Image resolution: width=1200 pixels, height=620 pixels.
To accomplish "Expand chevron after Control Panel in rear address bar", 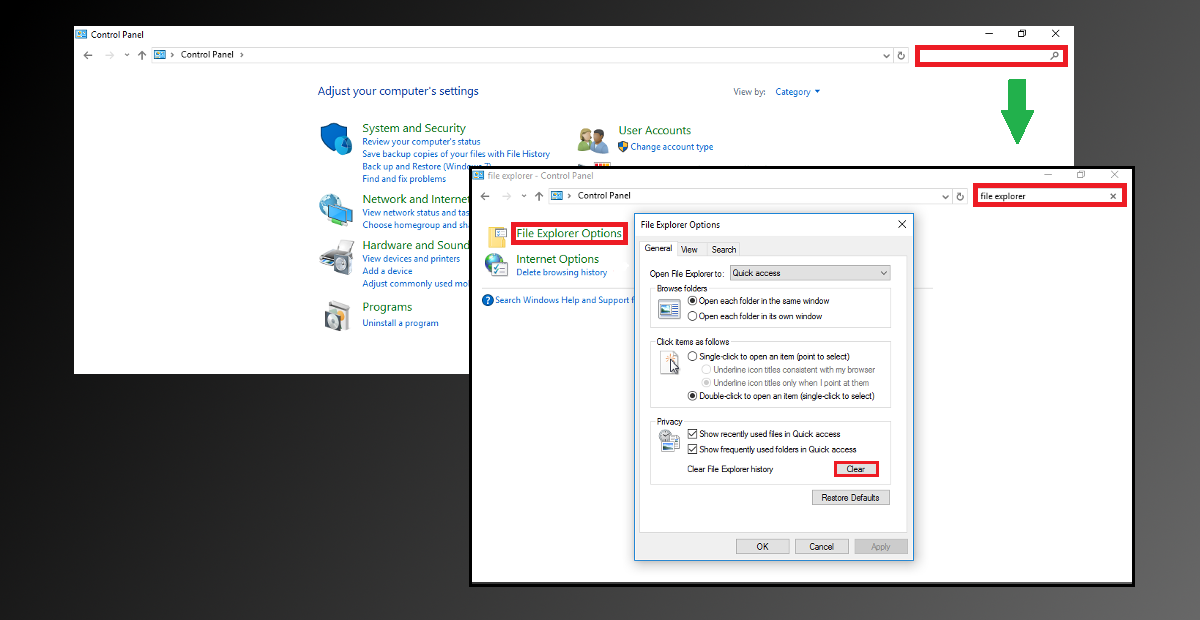I will coord(241,55).
